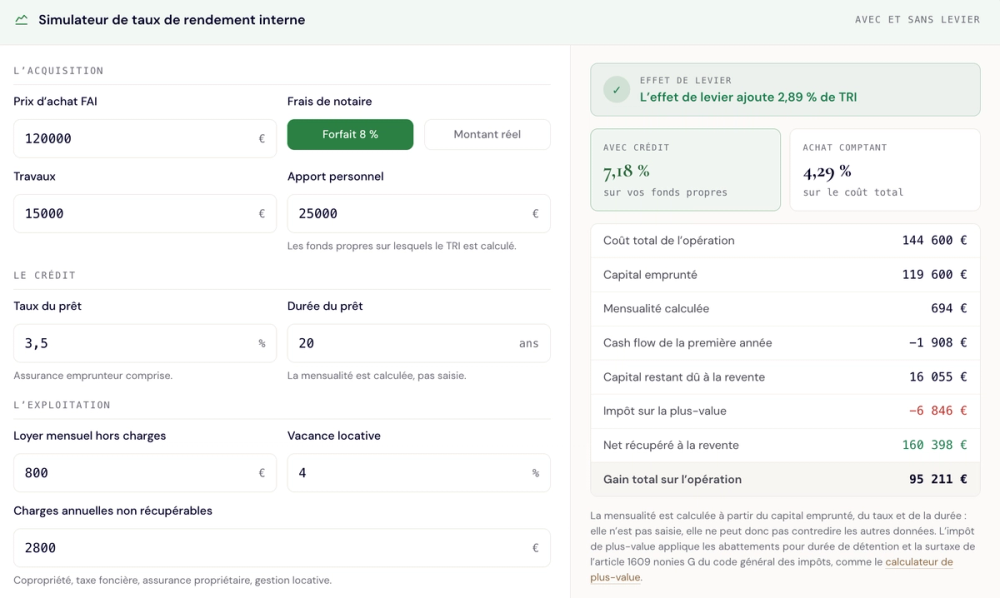Click the 119 600 € capital emprunté value
The height and width of the screenshot is (598, 1000).
tap(934, 274)
